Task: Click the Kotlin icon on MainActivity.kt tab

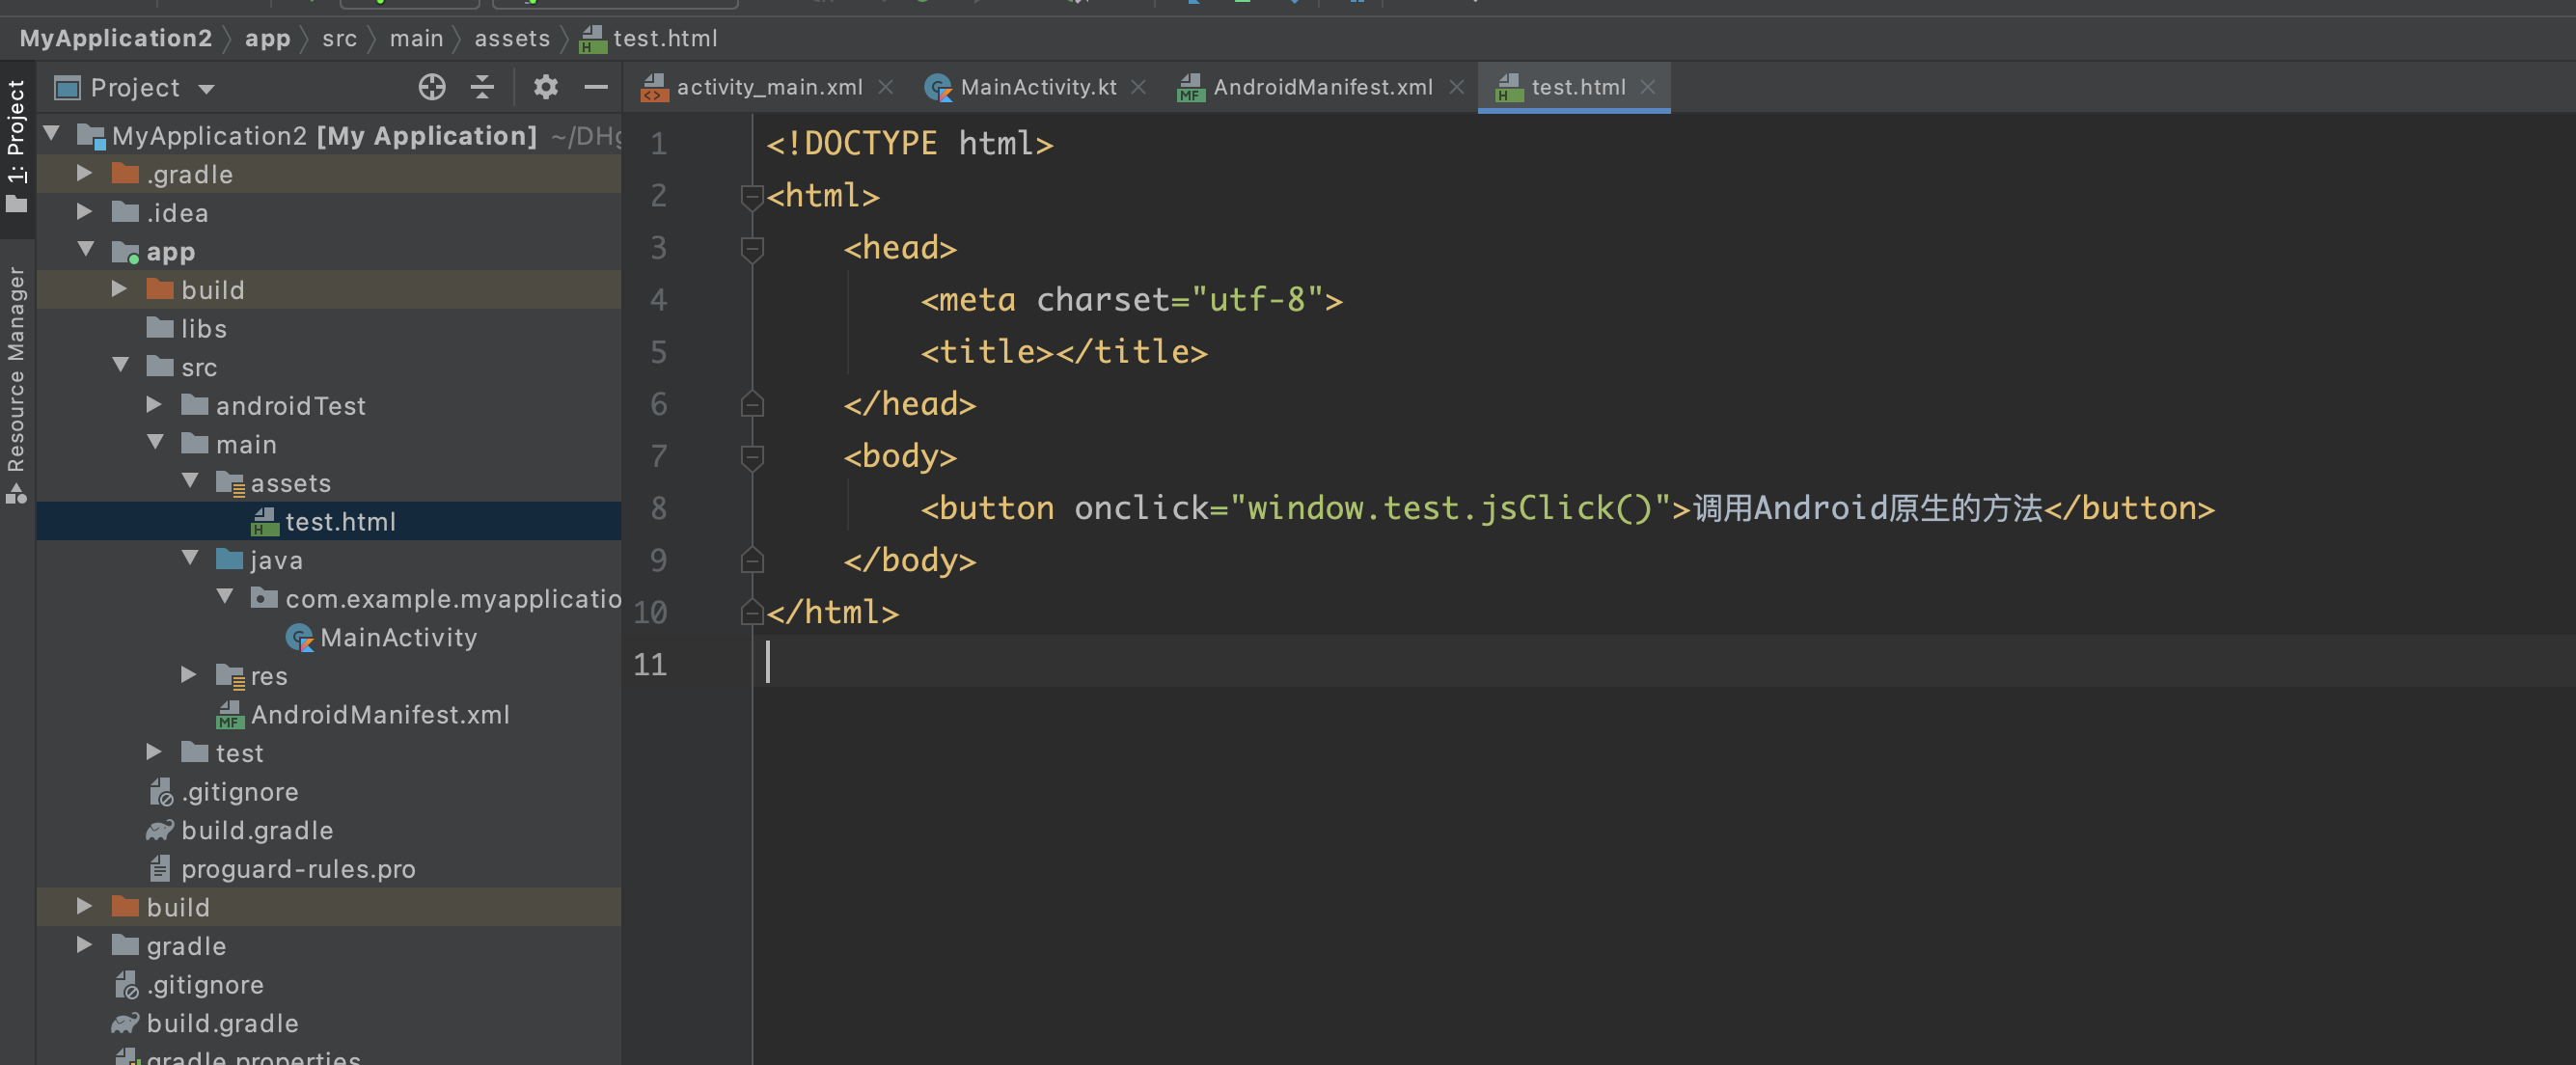Action: pyautogui.click(x=938, y=87)
